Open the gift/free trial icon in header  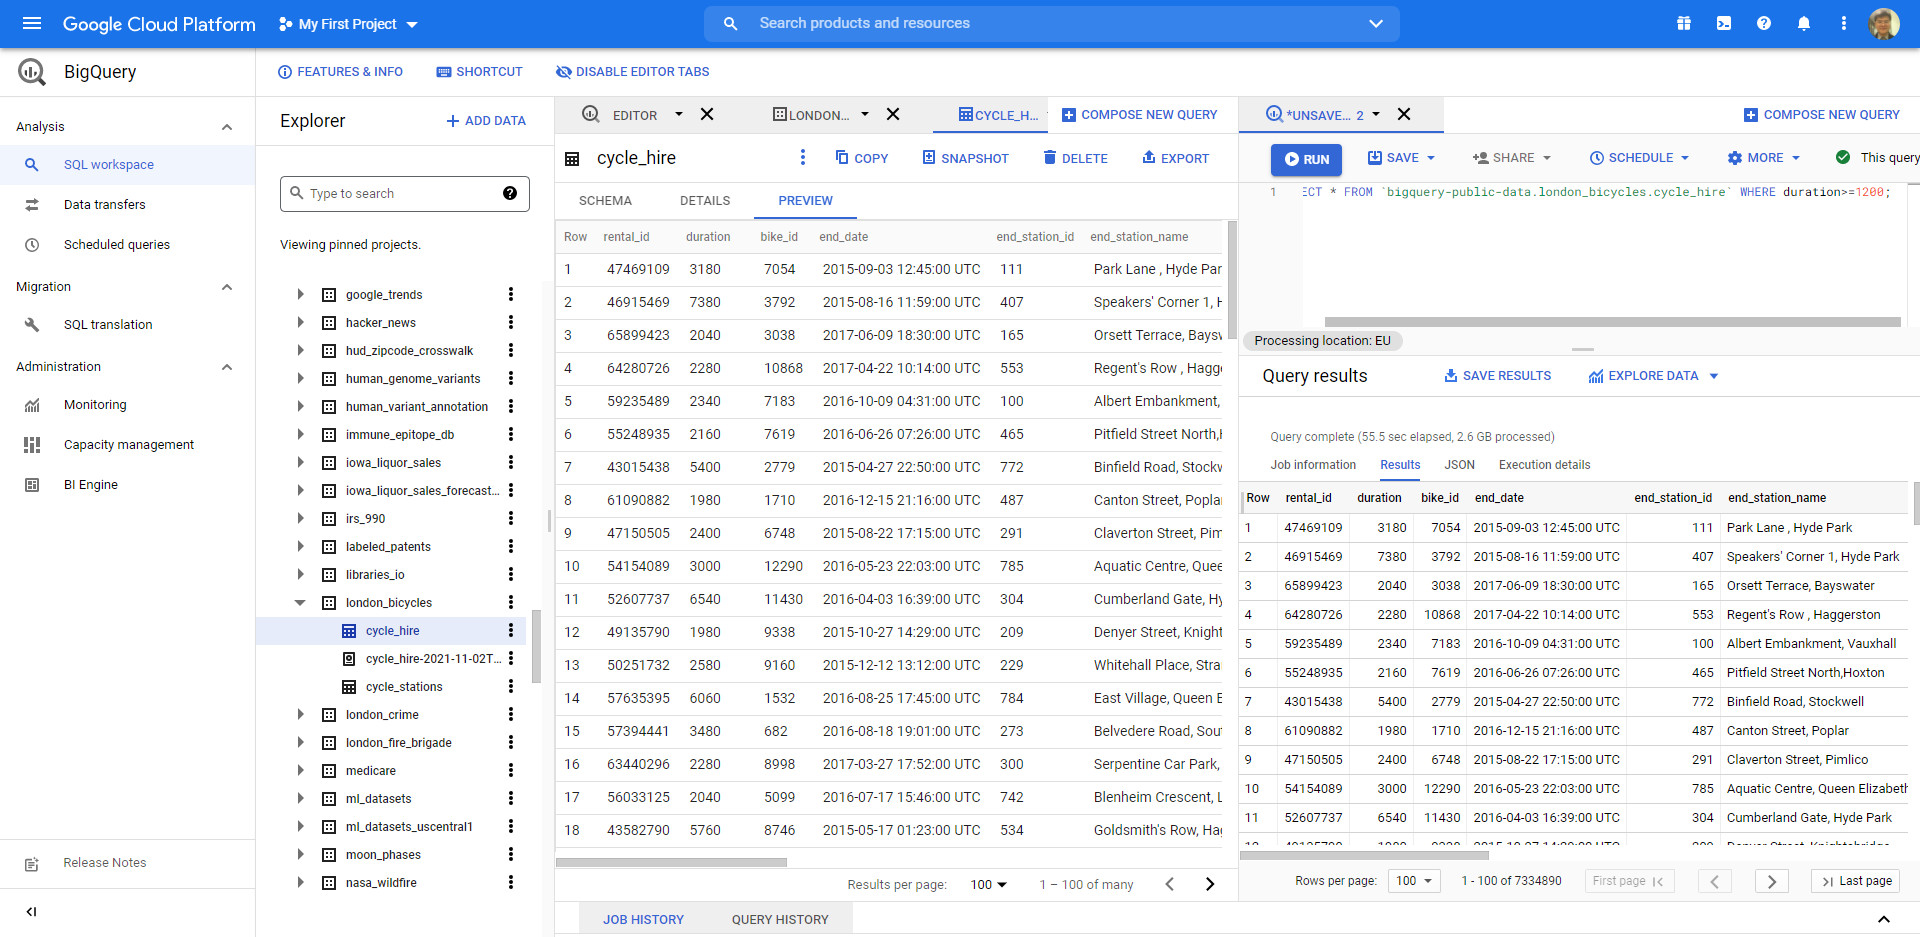coord(1684,23)
